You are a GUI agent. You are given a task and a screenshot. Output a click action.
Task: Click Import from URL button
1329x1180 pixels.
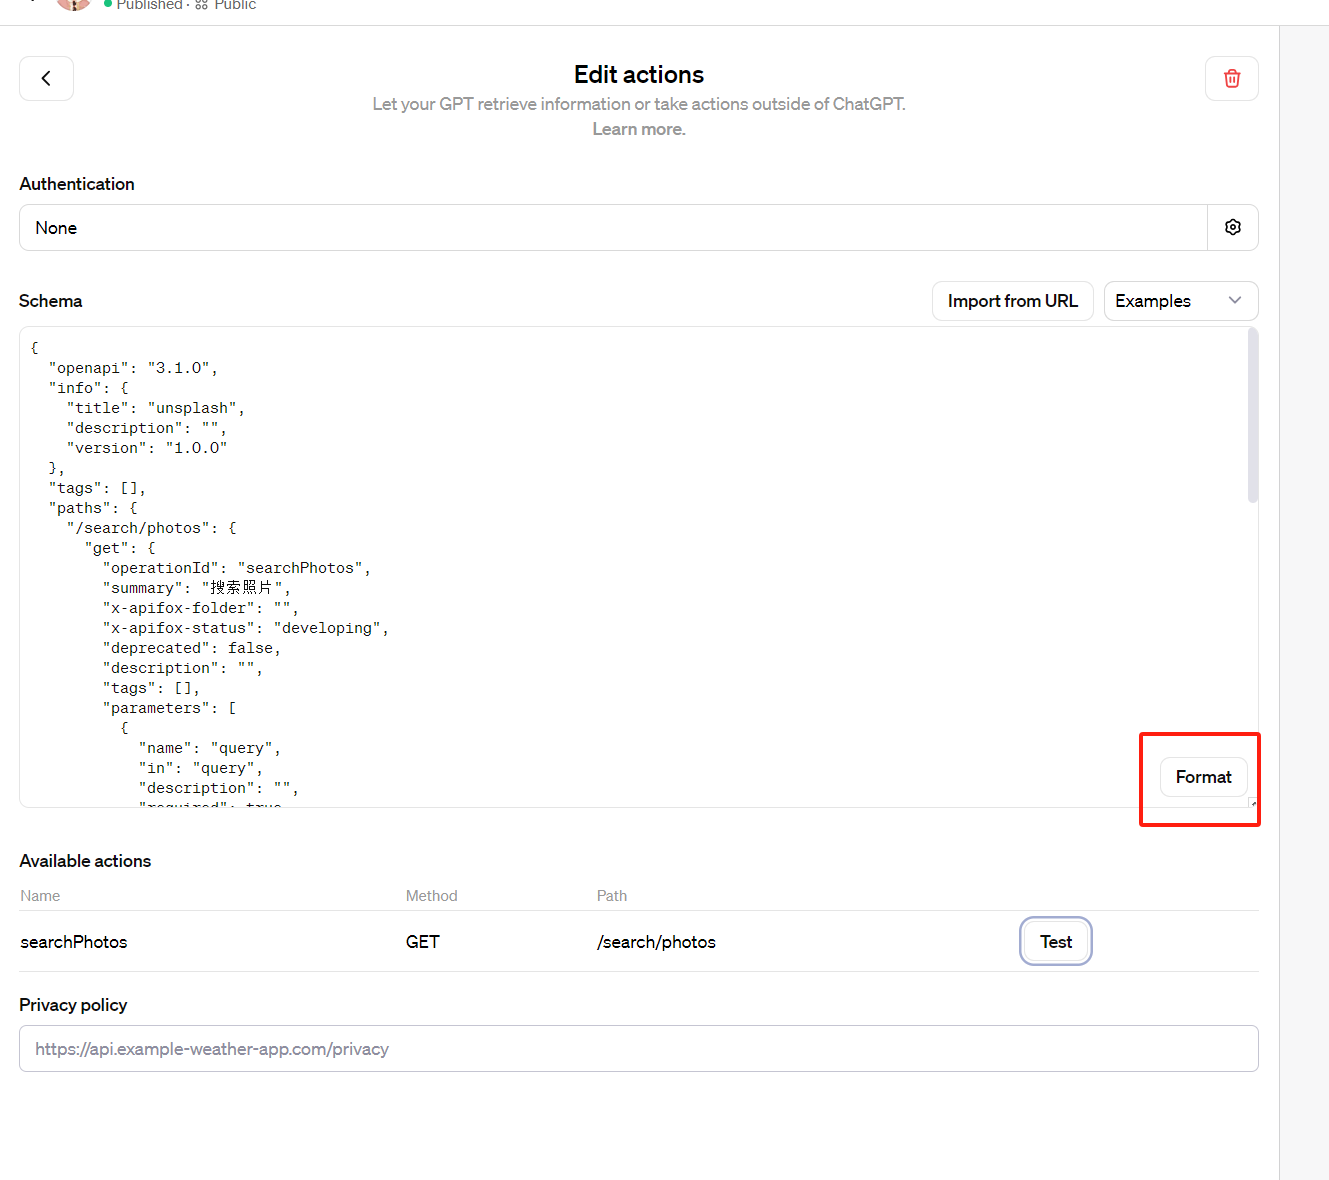[1012, 301]
